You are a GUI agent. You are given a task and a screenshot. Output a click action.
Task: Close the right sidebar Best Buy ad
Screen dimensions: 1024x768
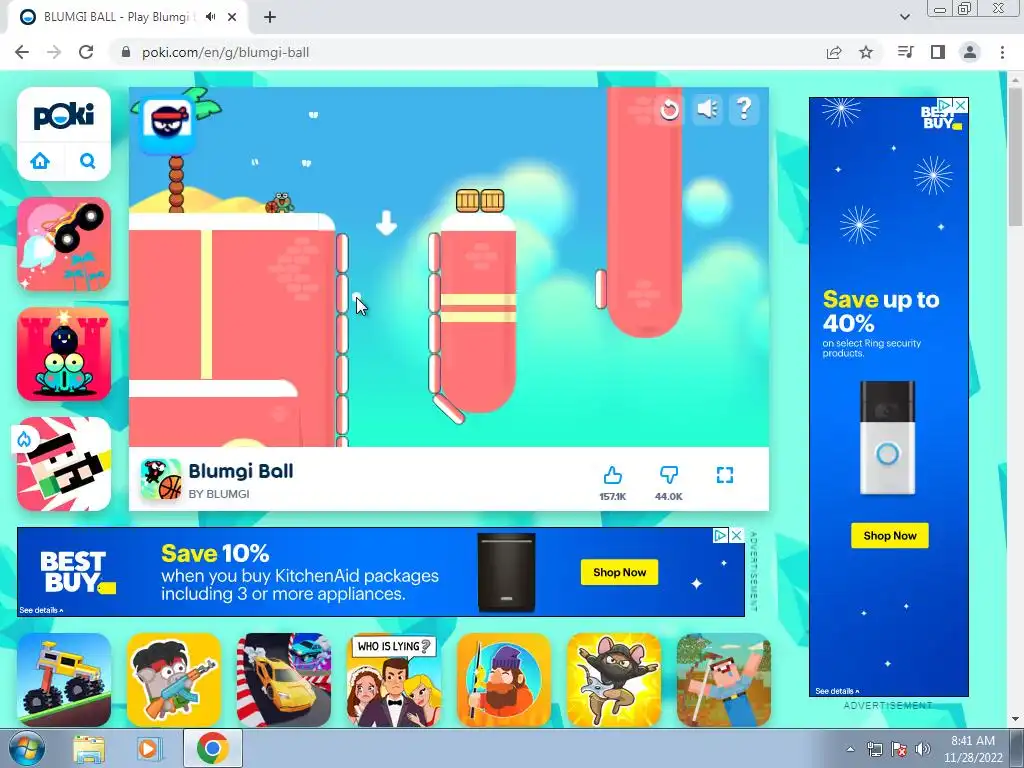(961, 105)
